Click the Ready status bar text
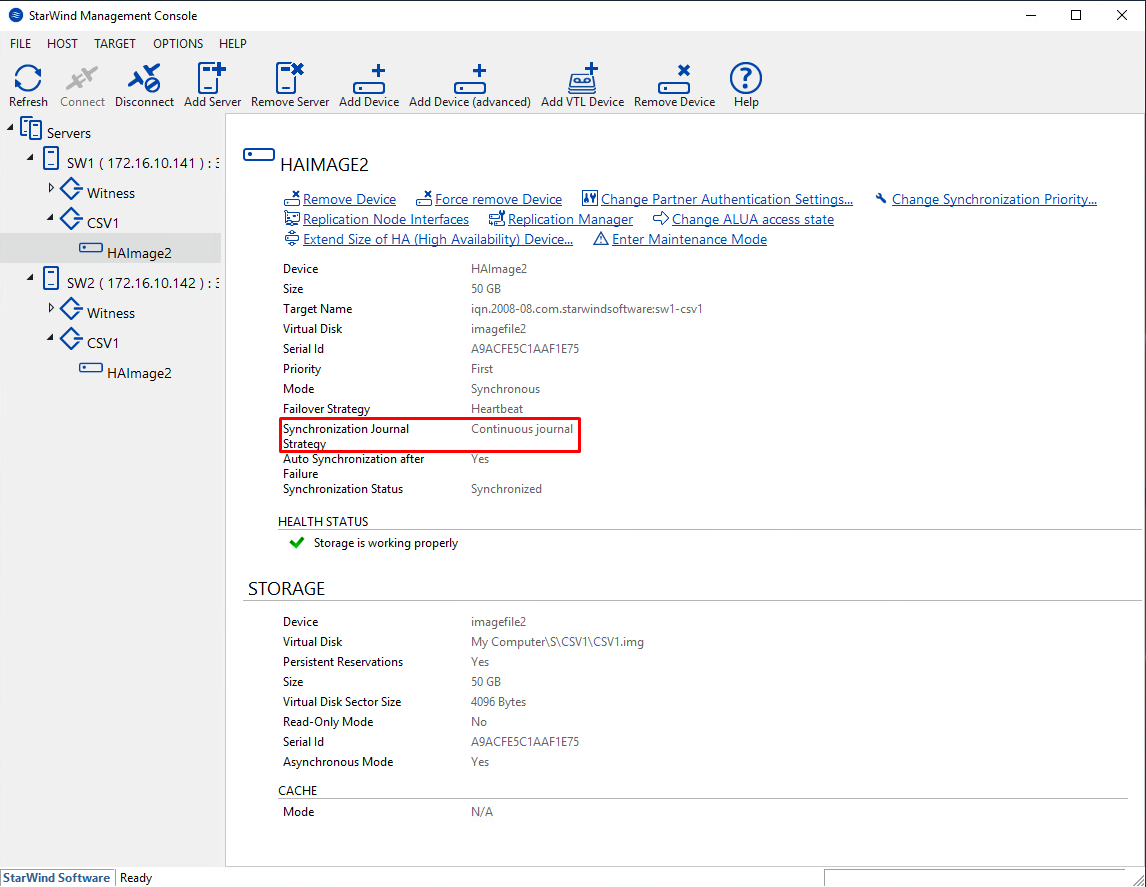The image size is (1146, 887). pyautogui.click(x=136, y=878)
